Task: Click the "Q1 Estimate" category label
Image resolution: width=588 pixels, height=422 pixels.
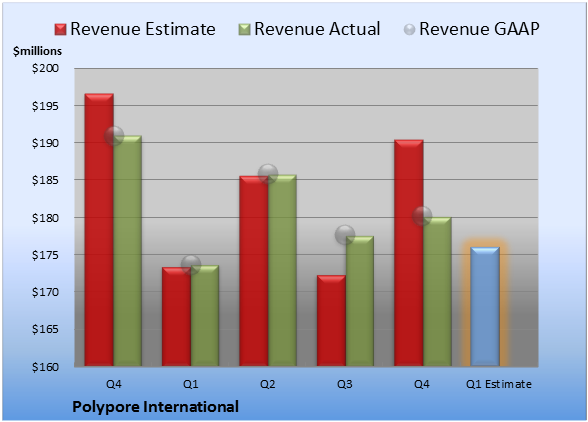Action: coord(499,384)
